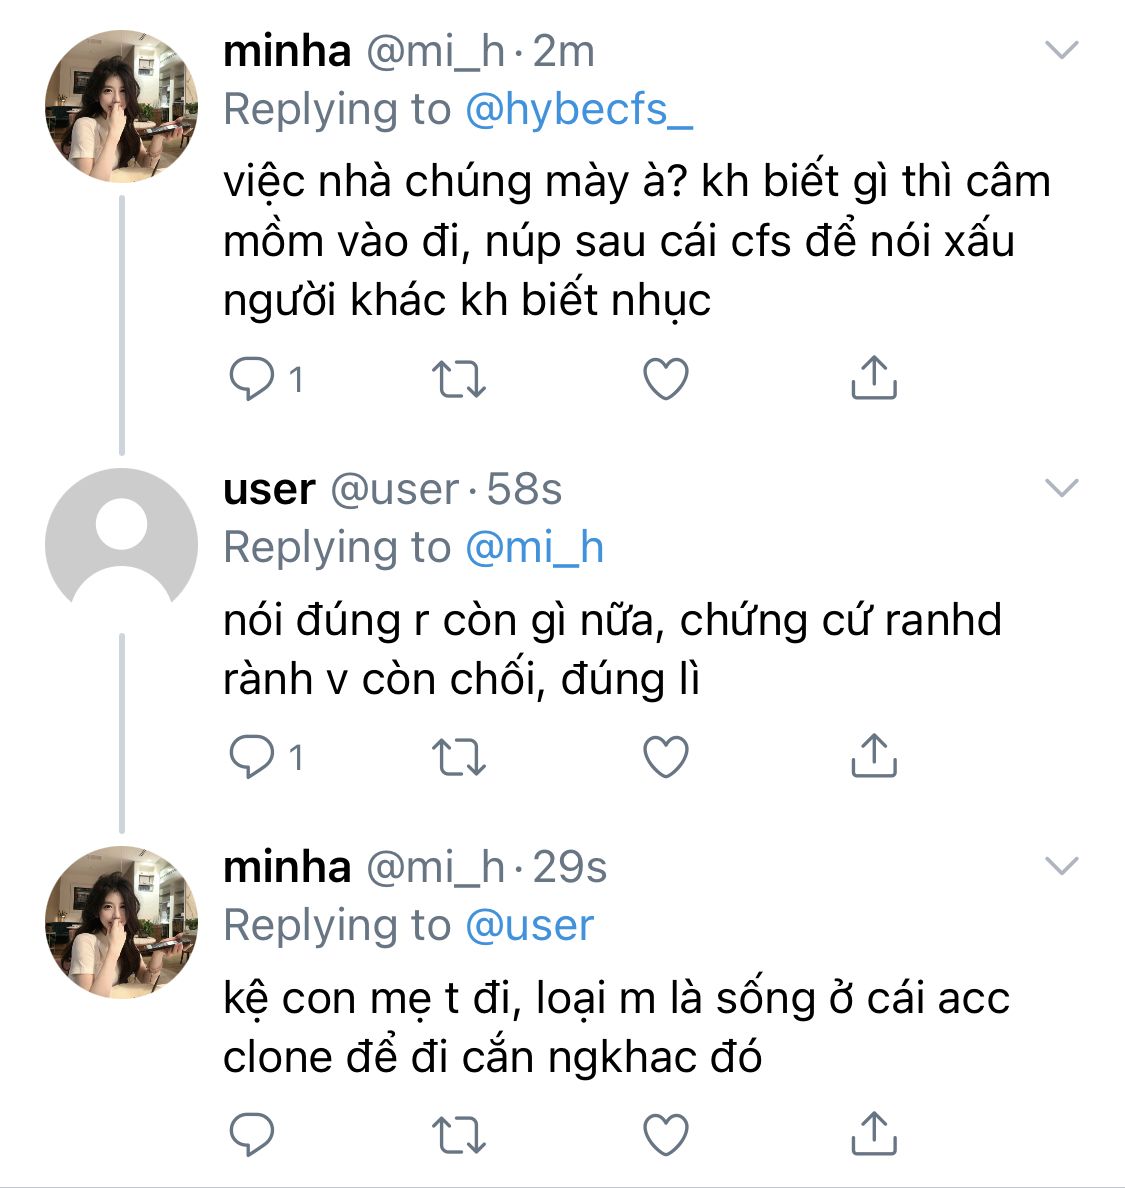
Task: Share the tweet from user
Action: (x=873, y=755)
